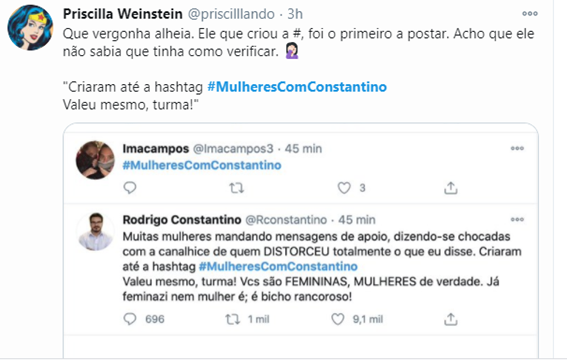This screenshot has width=567, height=362.
Task: Like the Imacampos tweet with 3 likes
Action: click(x=344, y=188)
